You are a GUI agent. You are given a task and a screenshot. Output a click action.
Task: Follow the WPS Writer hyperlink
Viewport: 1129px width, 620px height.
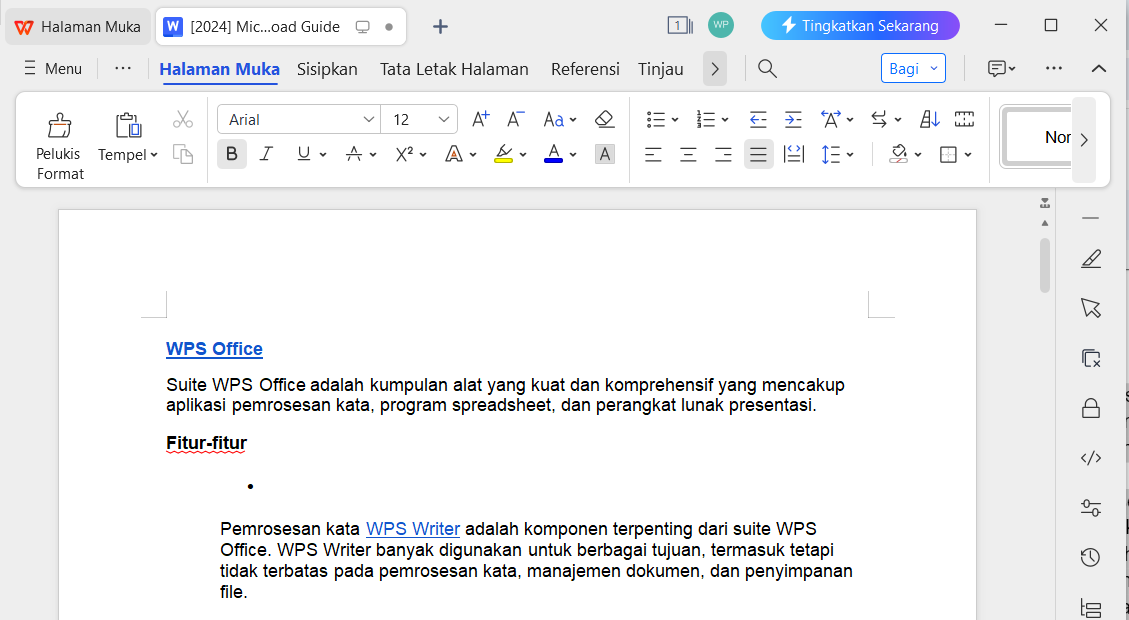[413, 528]
